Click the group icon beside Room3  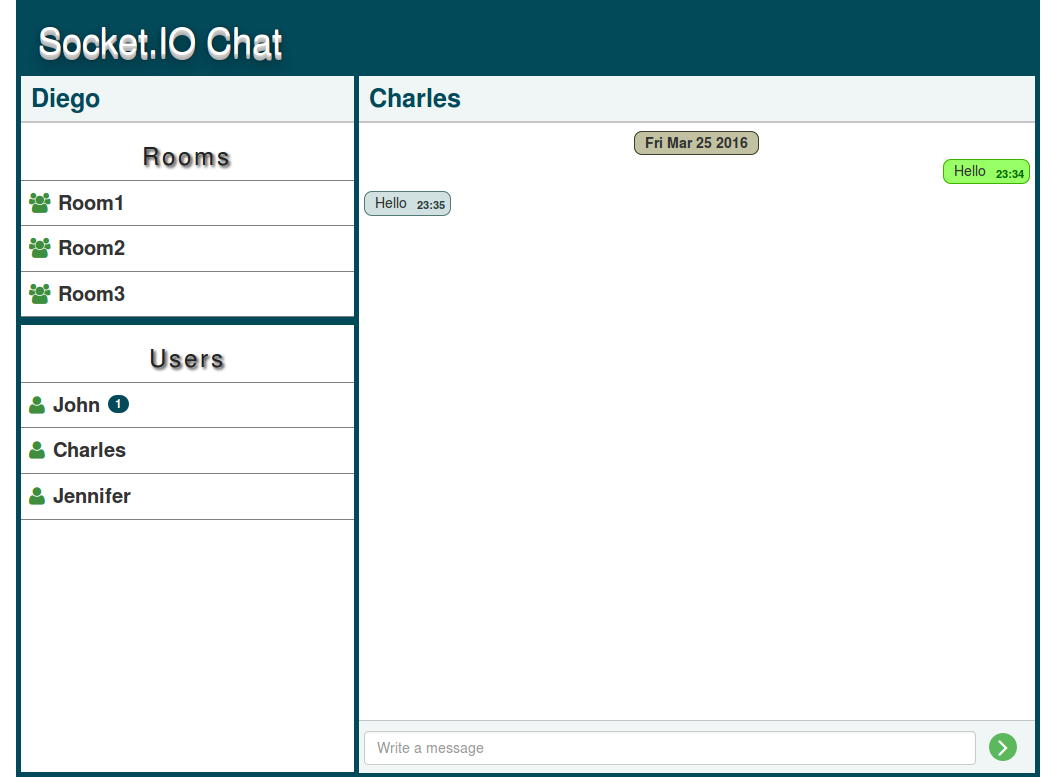pyautogui.click(x=40, y=294)
